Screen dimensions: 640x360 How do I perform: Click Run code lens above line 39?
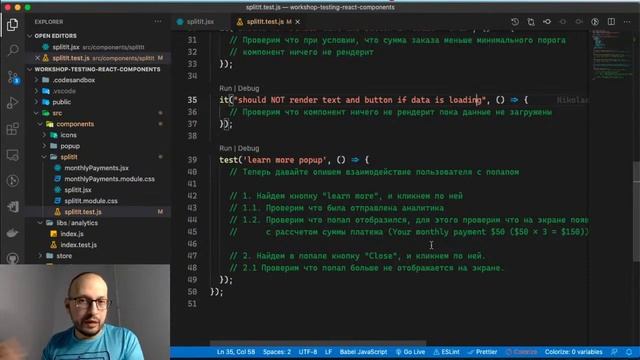pyautogui.click(x=225, y=148)
